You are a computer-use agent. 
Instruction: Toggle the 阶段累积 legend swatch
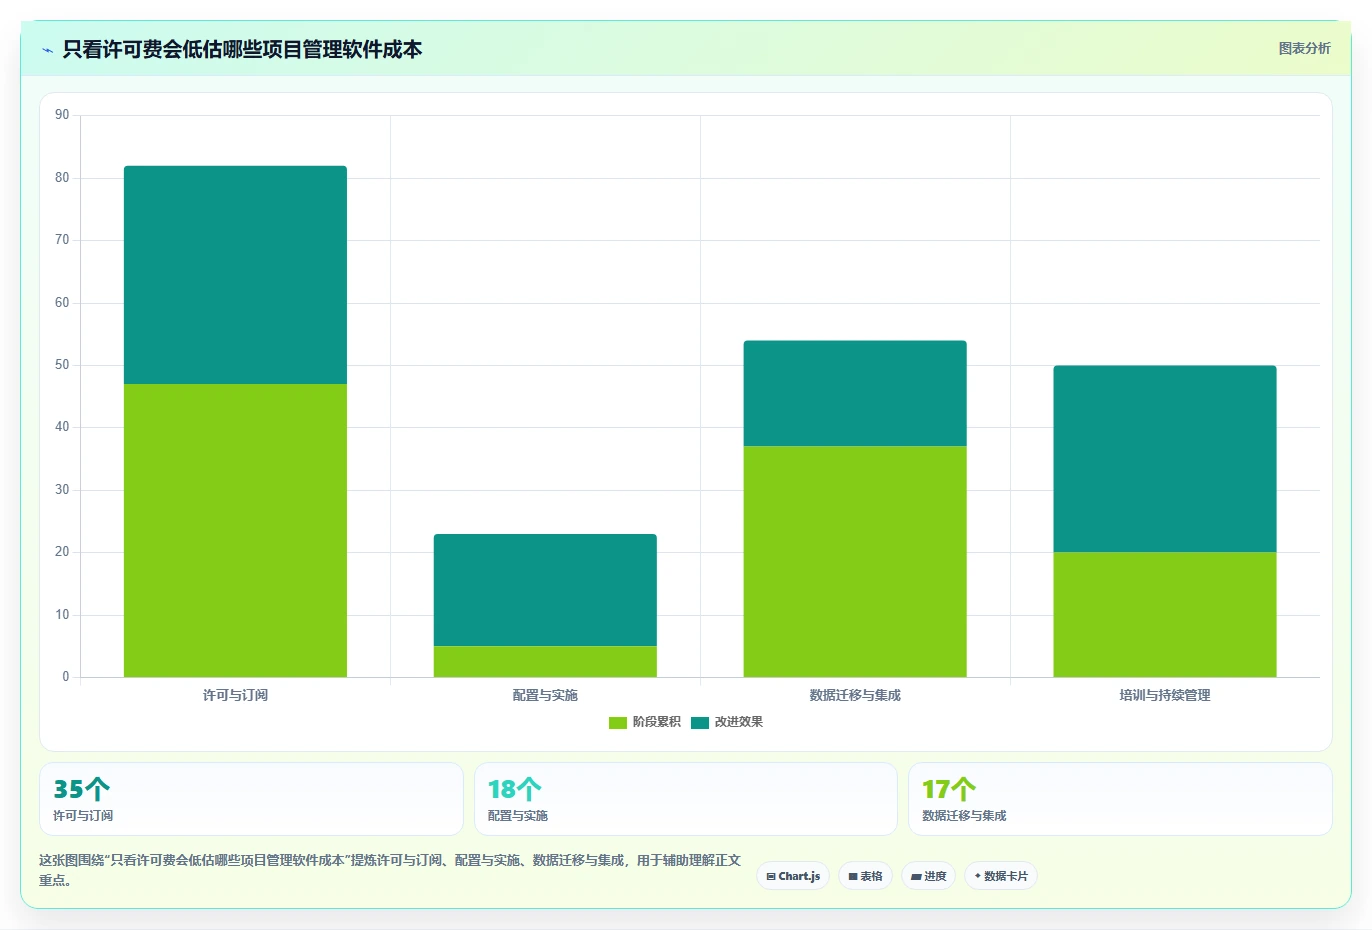(618, 722)
